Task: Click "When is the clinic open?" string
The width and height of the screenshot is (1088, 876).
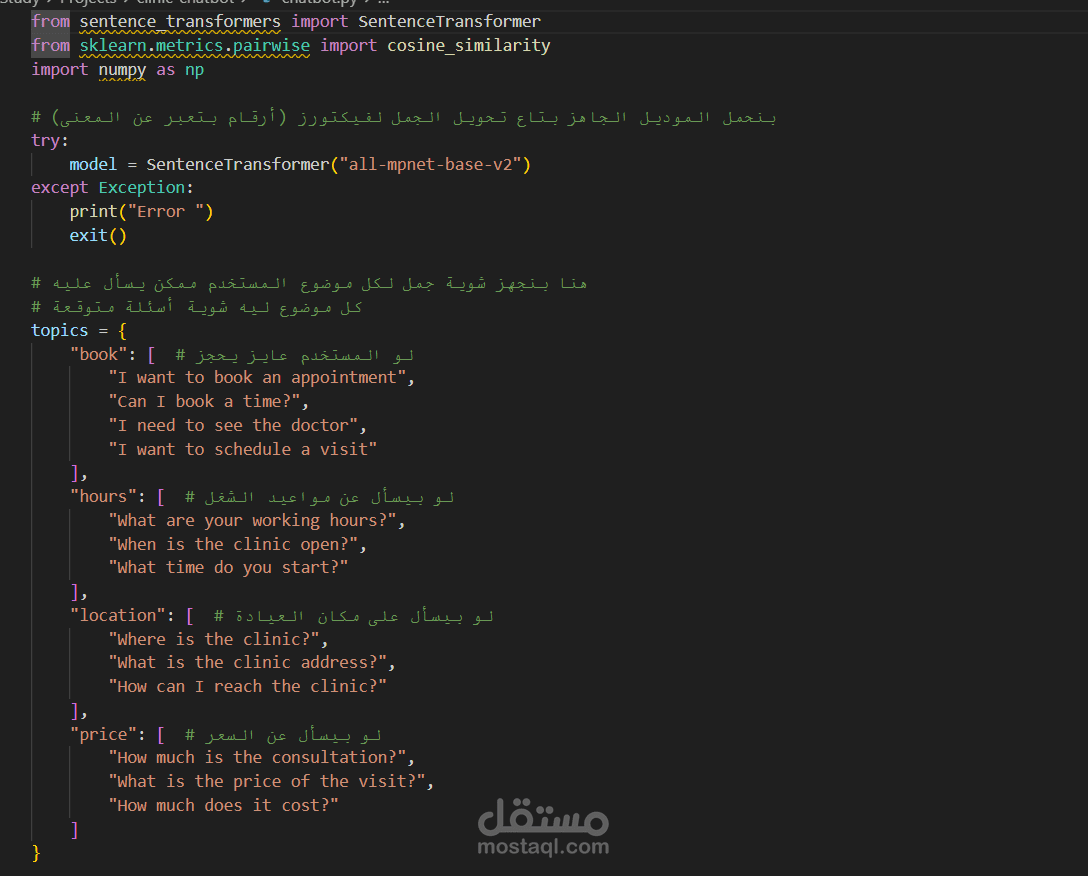Action: 233,545
